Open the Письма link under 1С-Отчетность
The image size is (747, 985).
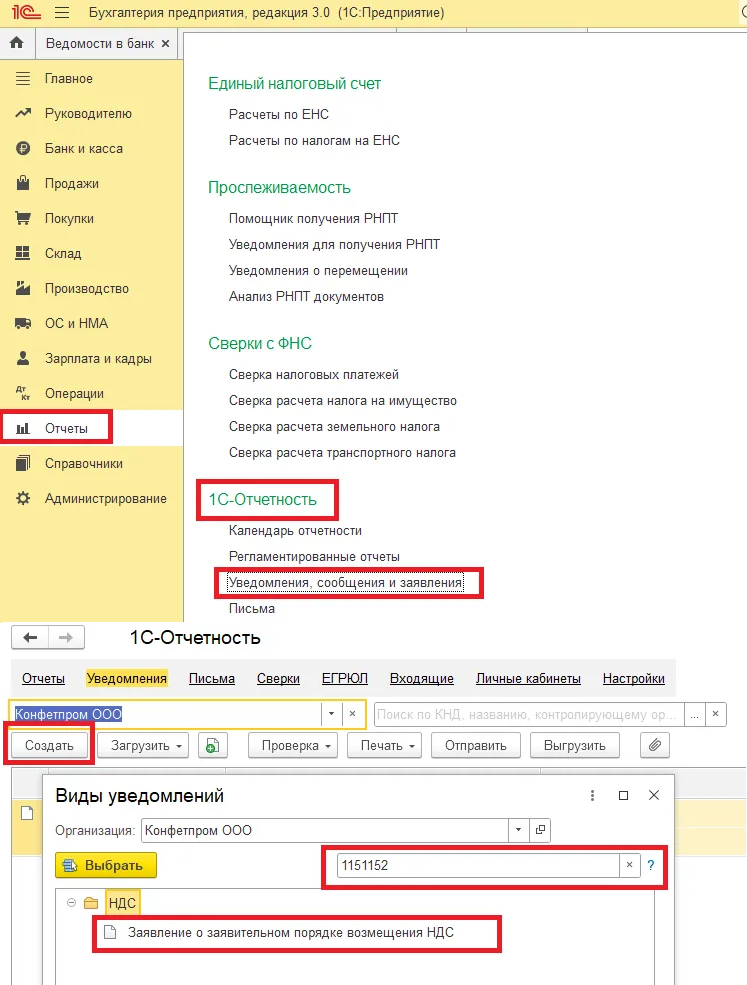[x=252, y=609]
